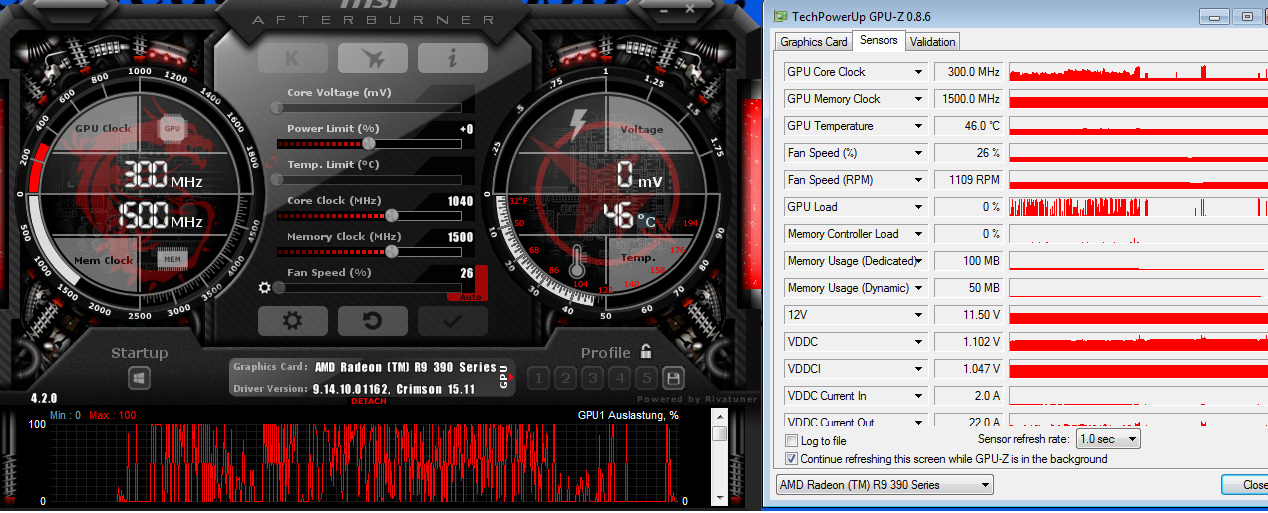The width and height of the screenshot is (1268, 513).
Task: Open the GPU Memory Clock sensor dropdown
Action: coord(918,99)
